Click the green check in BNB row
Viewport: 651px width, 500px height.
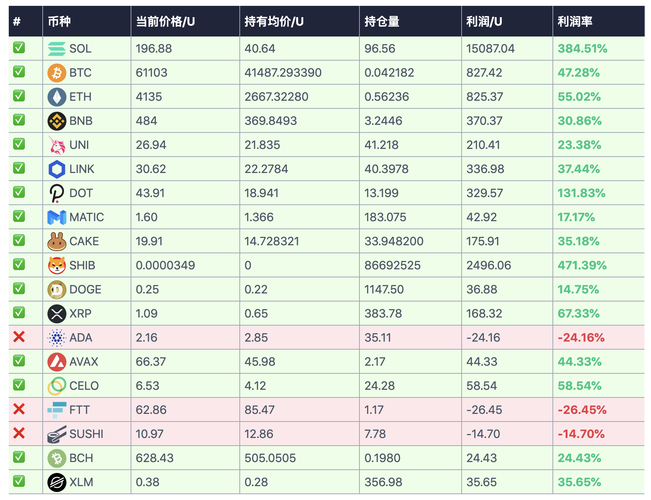pyautogui.click(x=19, y=120)
